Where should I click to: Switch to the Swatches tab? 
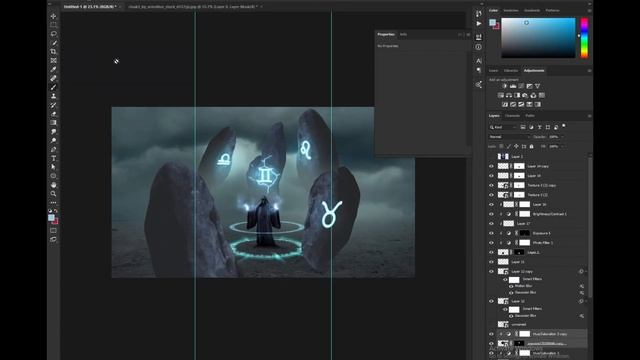click(x=511, y=11)
